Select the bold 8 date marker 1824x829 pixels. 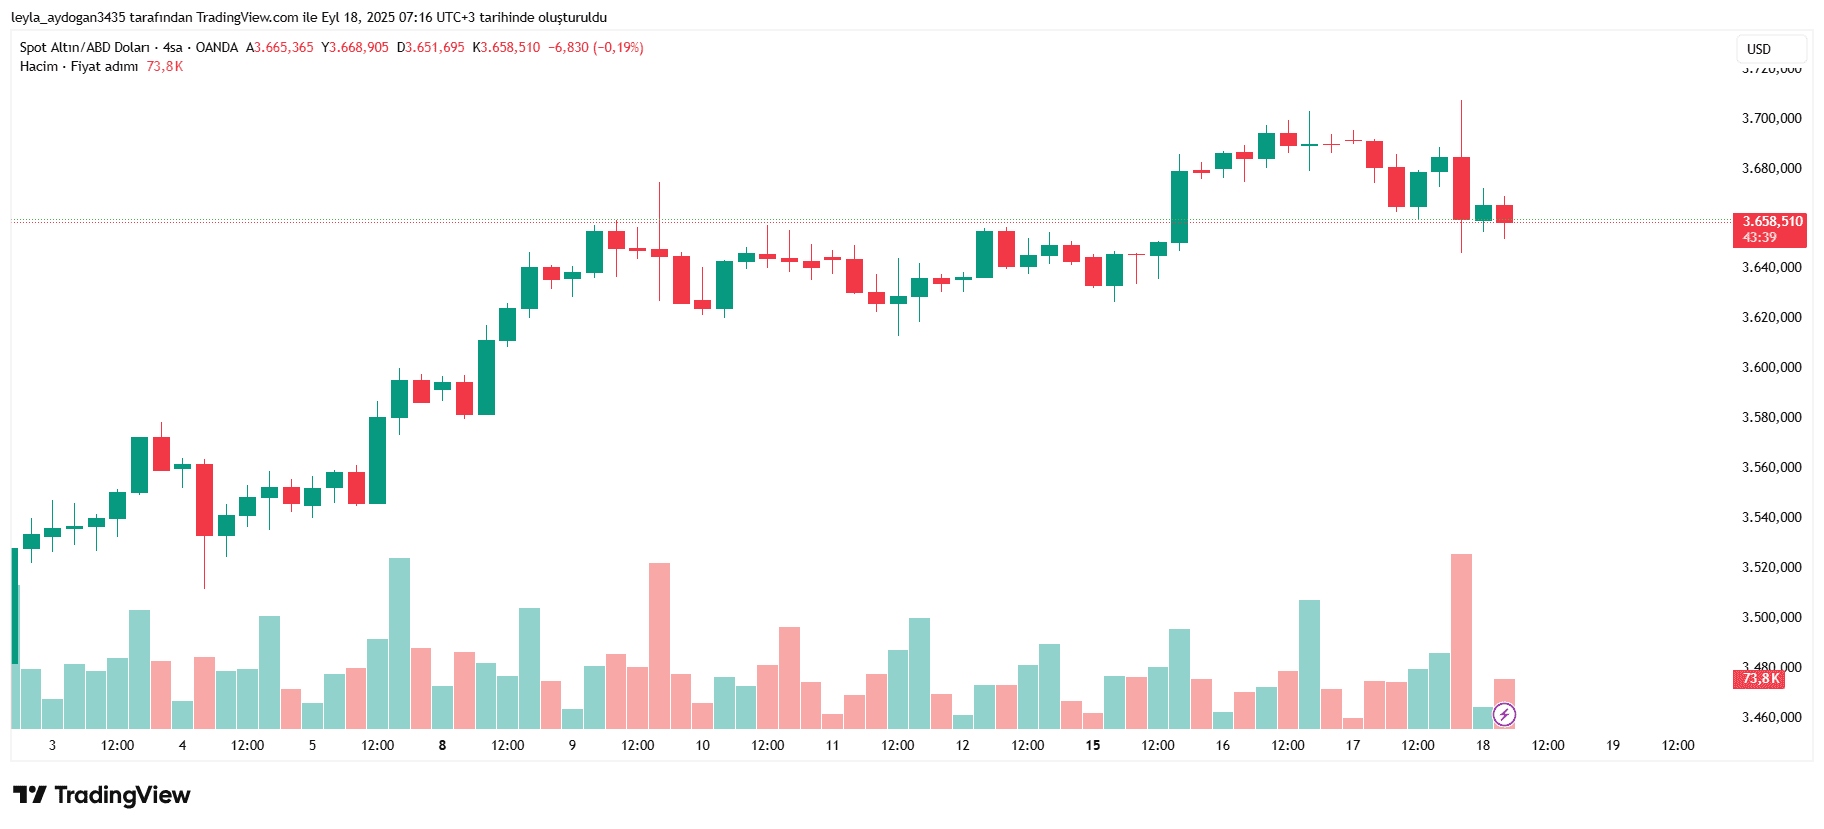click(442, 745)
